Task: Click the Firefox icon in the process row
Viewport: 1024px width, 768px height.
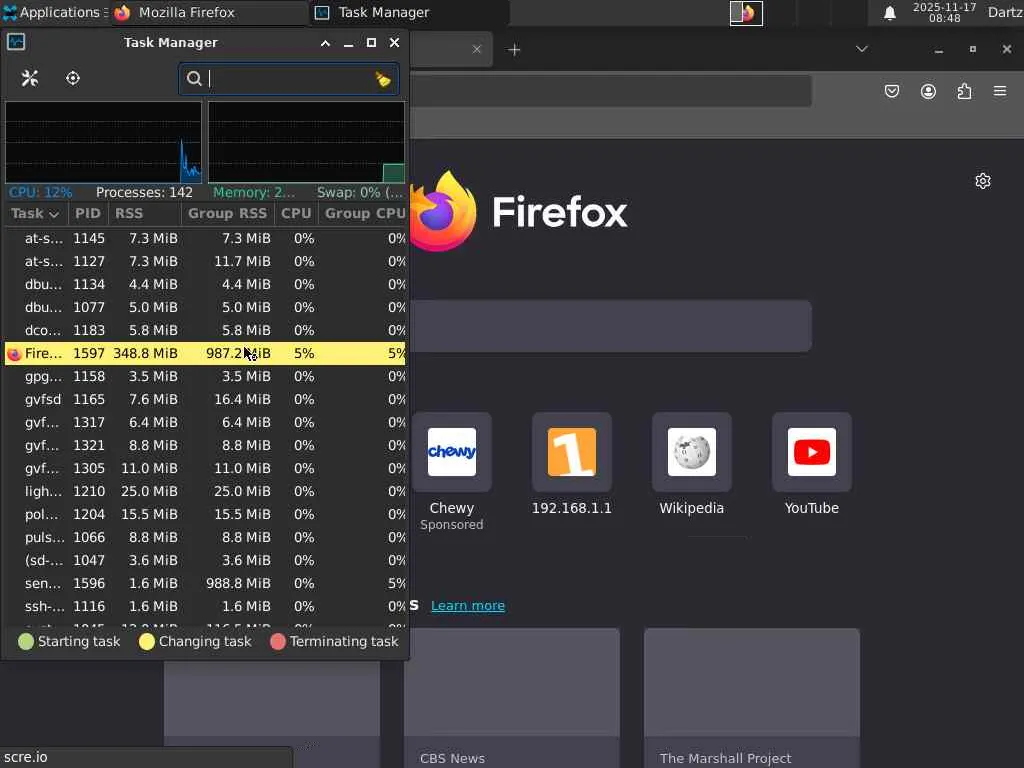Action: [x=14, y=354]
